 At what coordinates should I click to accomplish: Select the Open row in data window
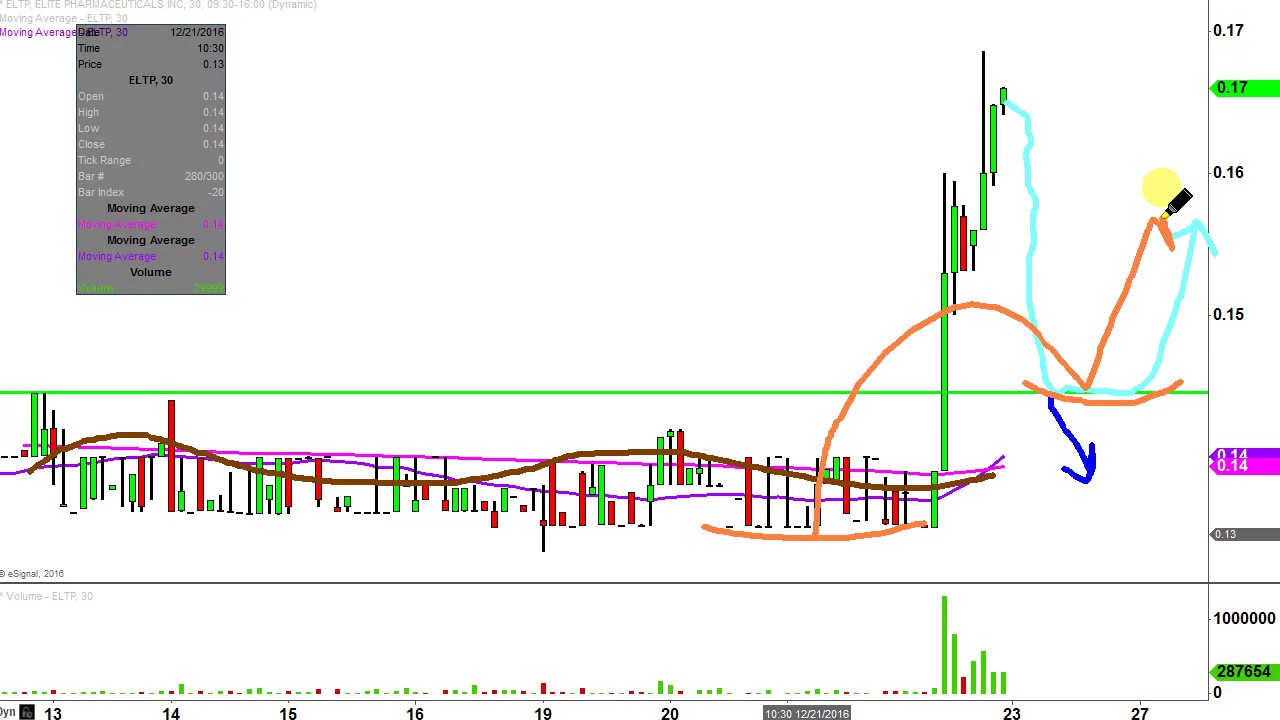pos(151,96)
